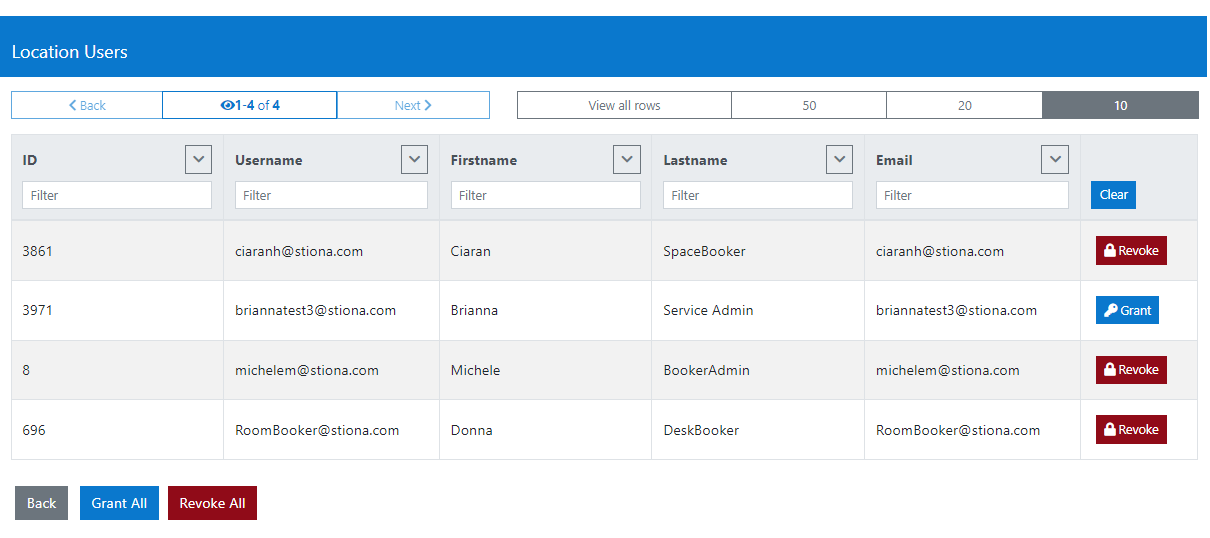The image size is (1210, 538).
Task: Click the ID cell 696
Action: coord(34,430)
